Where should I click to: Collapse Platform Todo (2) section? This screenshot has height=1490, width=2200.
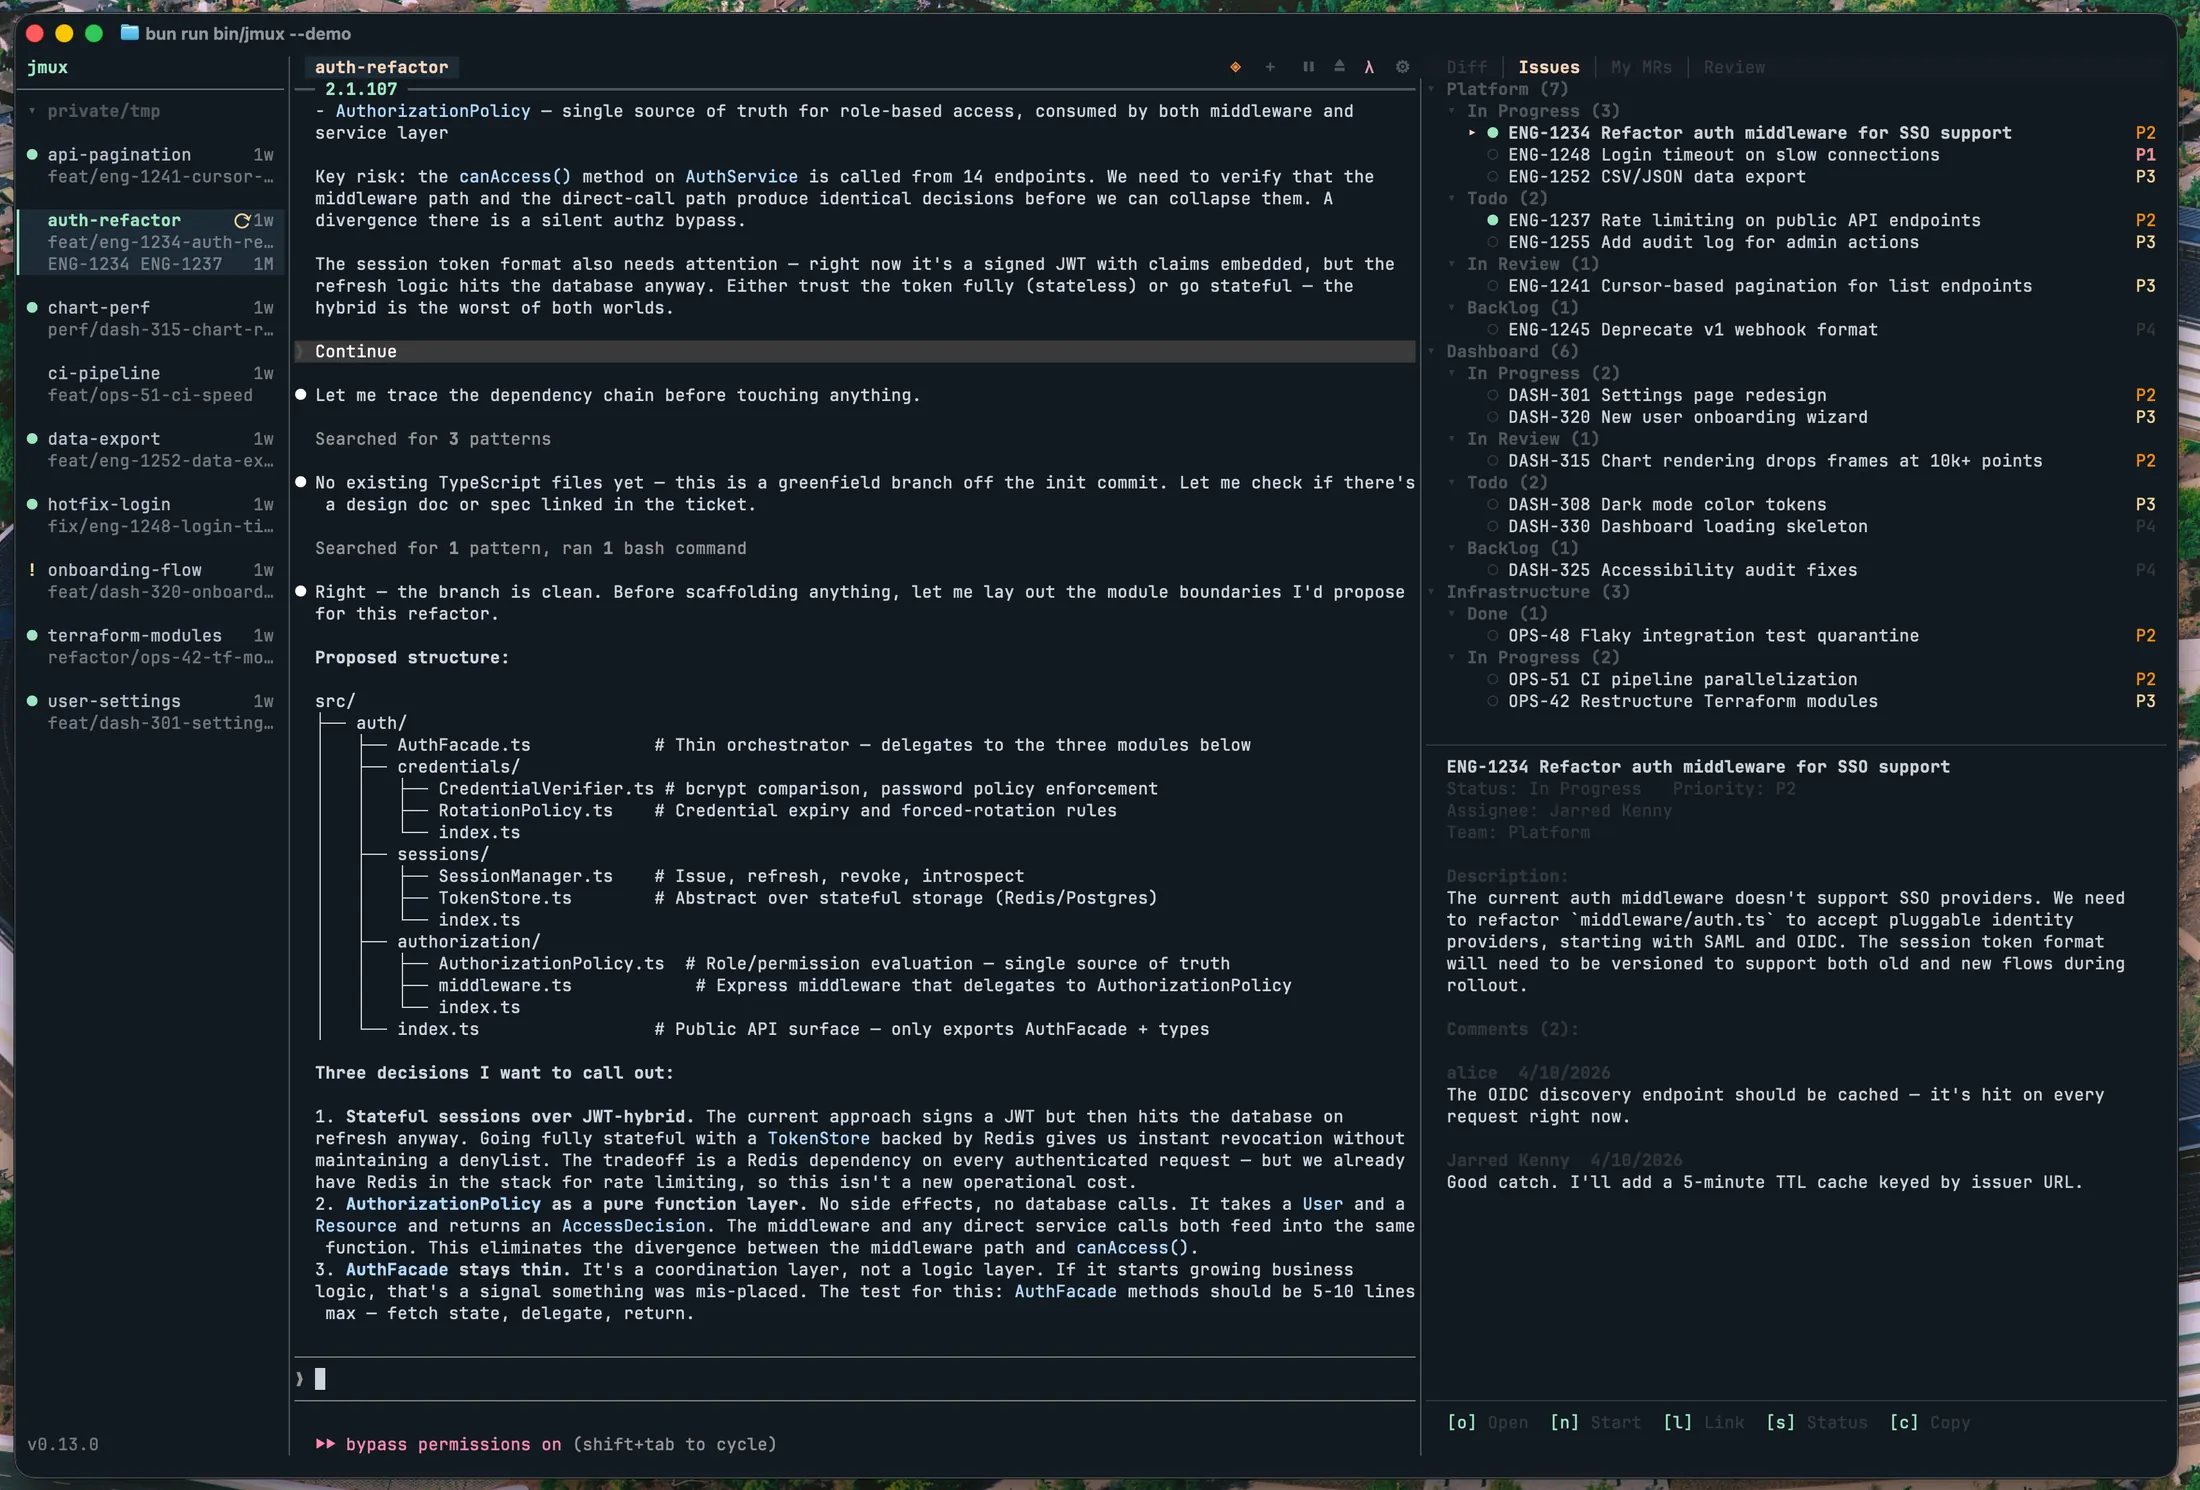1453,198
